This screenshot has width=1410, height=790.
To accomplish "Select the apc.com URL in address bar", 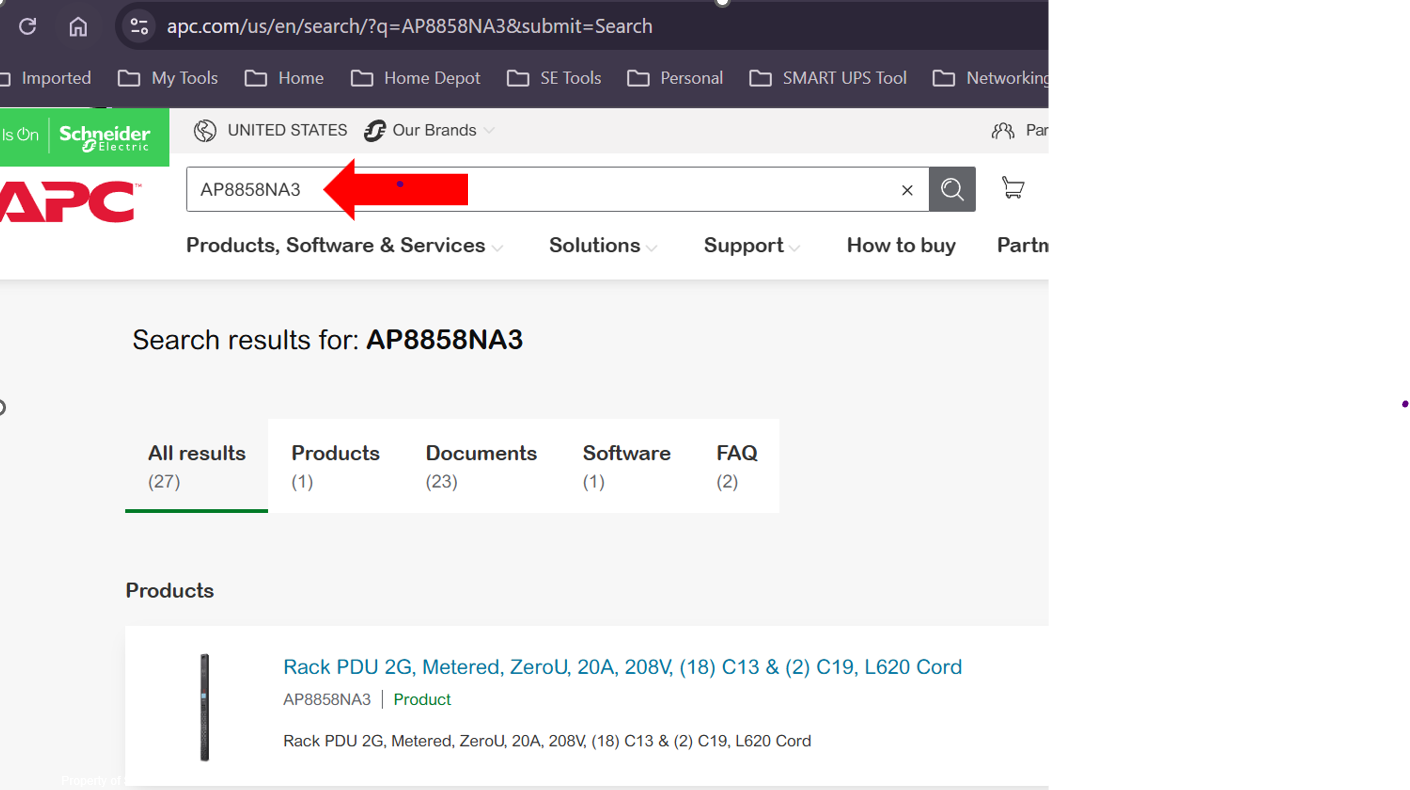I will tap(409, 26).
